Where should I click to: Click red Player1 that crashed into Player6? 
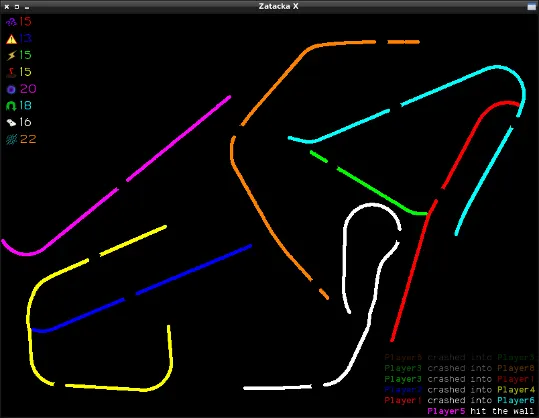coord(403,400)
